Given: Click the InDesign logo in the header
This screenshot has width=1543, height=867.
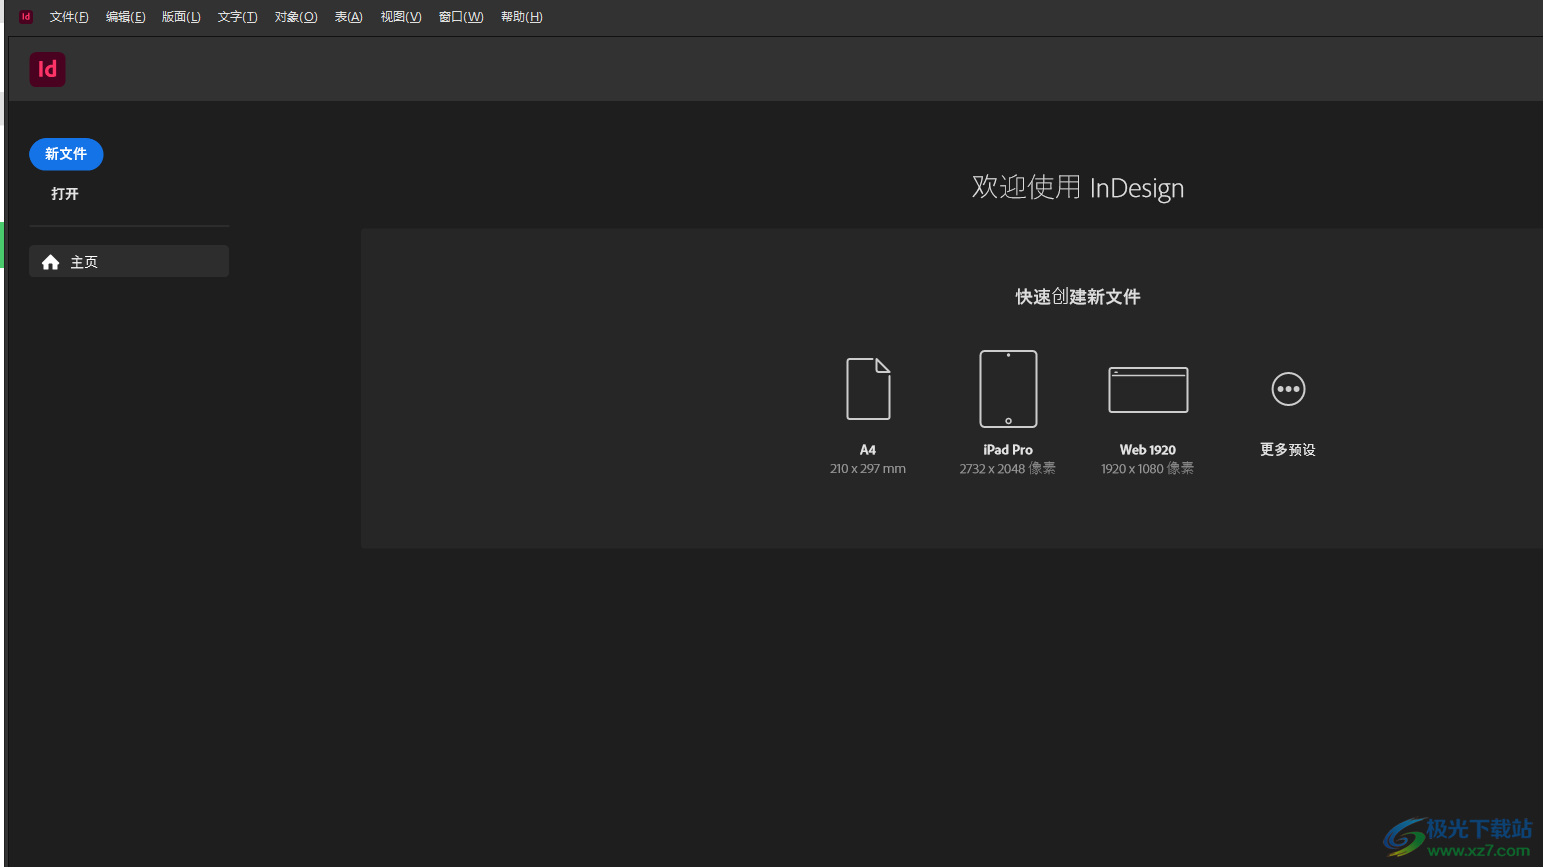Looking at the screenshot, I should click(47, 69).
